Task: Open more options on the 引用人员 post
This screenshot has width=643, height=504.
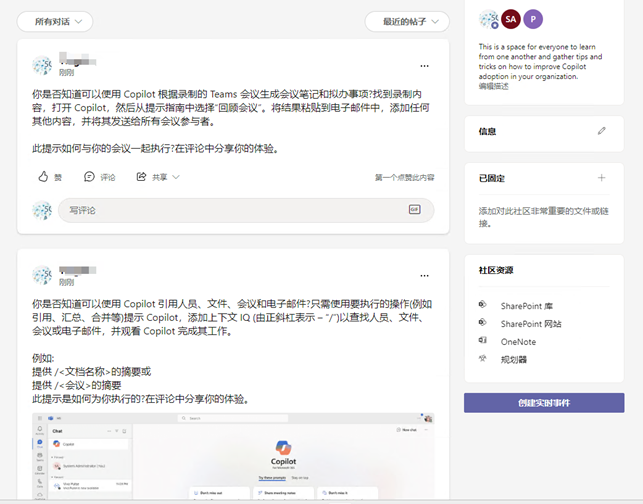Action: pyautogui.click(x=424, y=276)
